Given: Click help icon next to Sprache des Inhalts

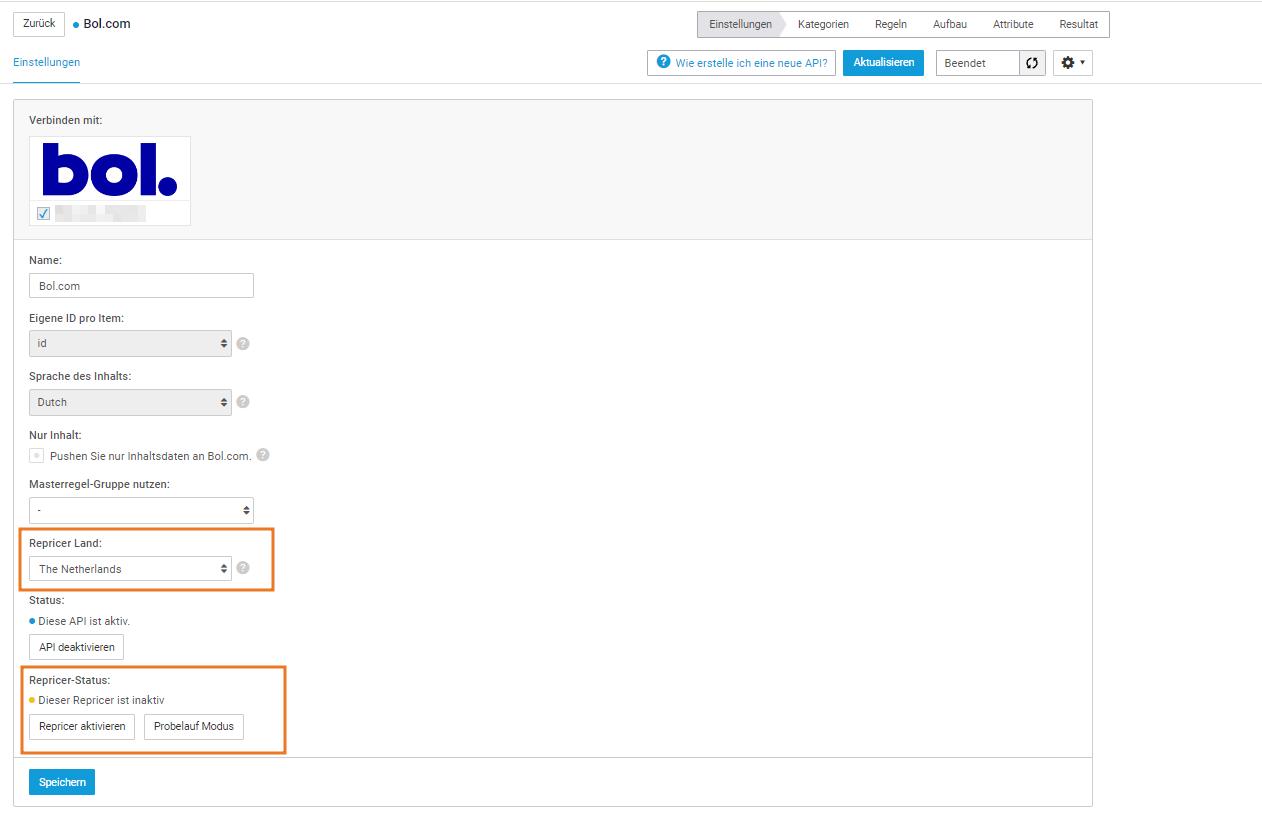Looking at the screenshot, I should 243,402.
